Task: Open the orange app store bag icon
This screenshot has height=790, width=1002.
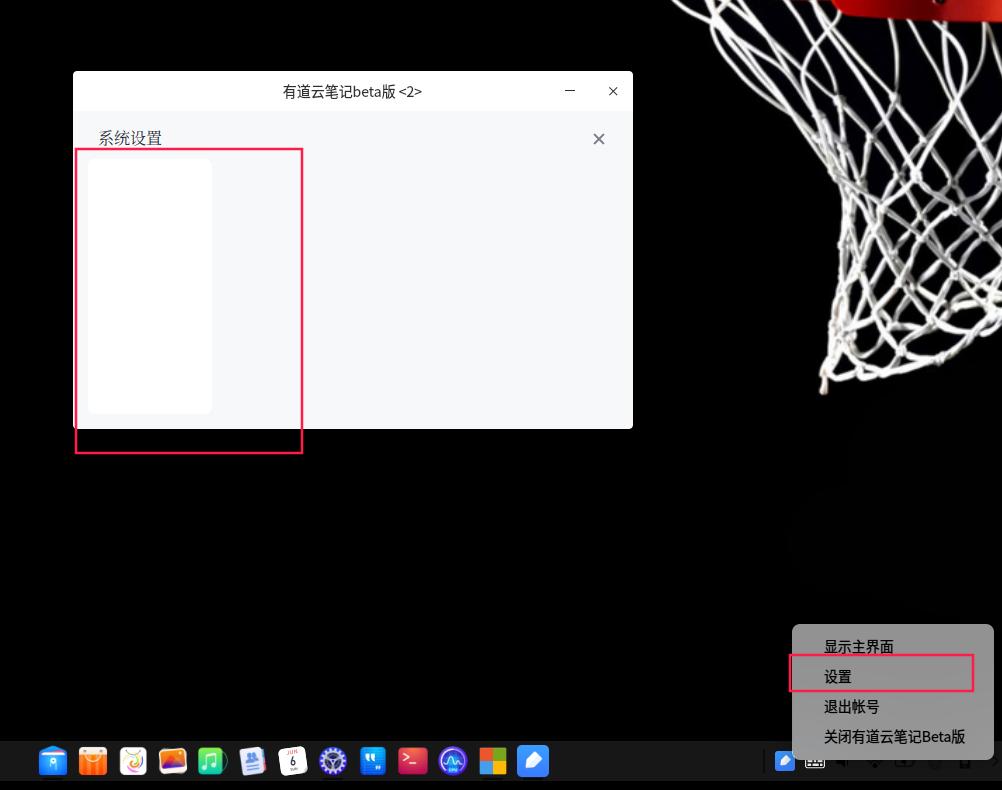Action: click(x=93, y=761)
